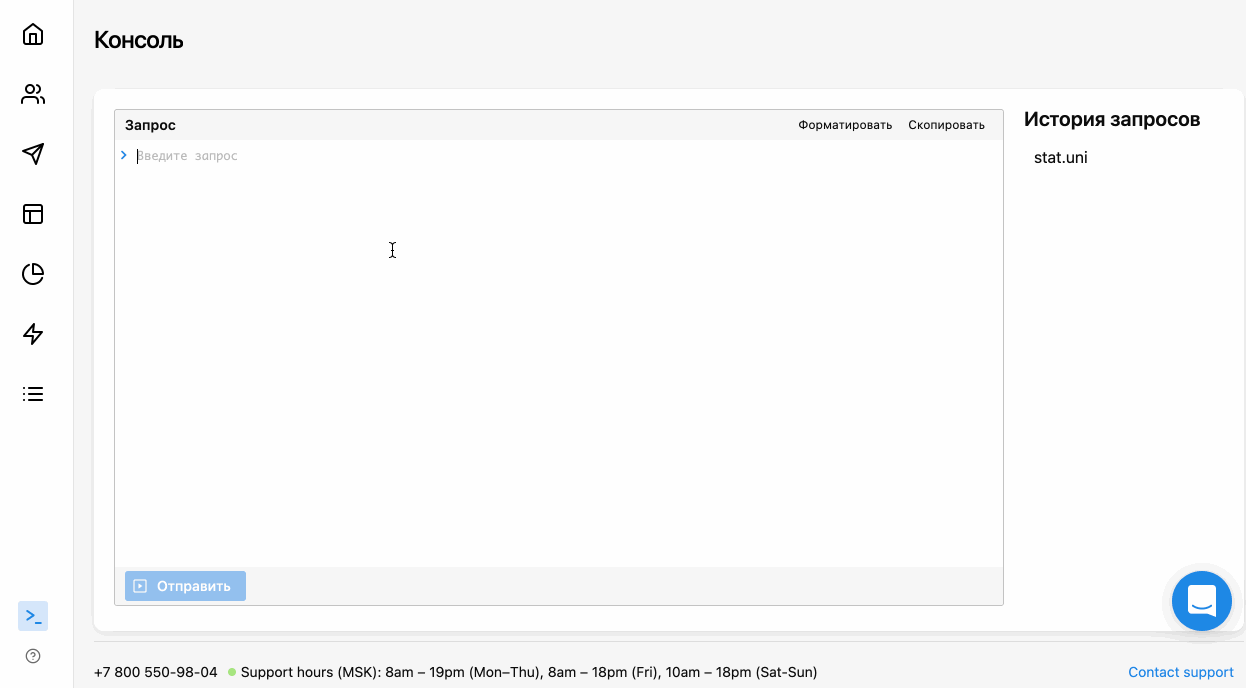Follow the Contact support link
This screenshot has height=688, width=1246.
coord(1180,672)
